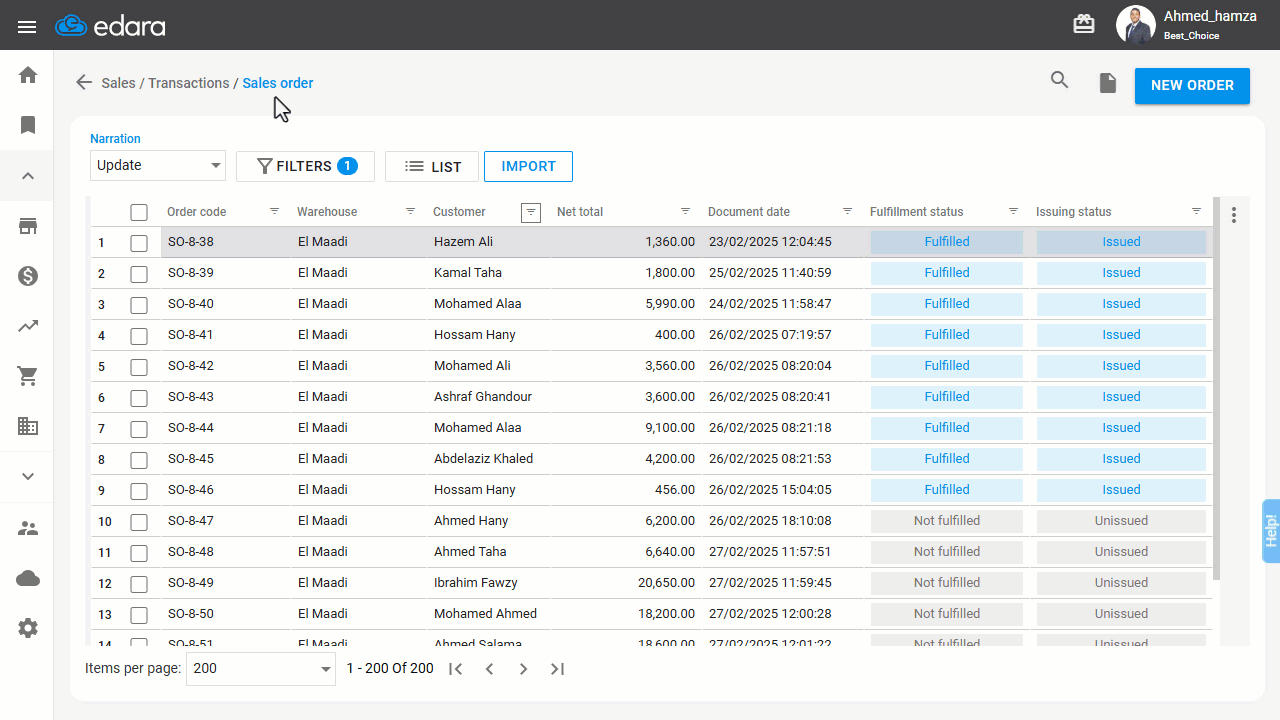
Task: Tick the checkbox for SO-8-43
Action: 139,398
